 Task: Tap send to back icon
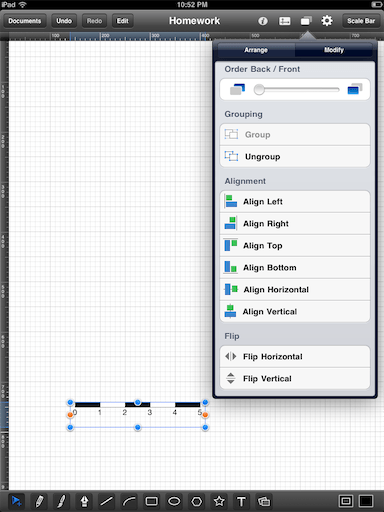point(237,89)
